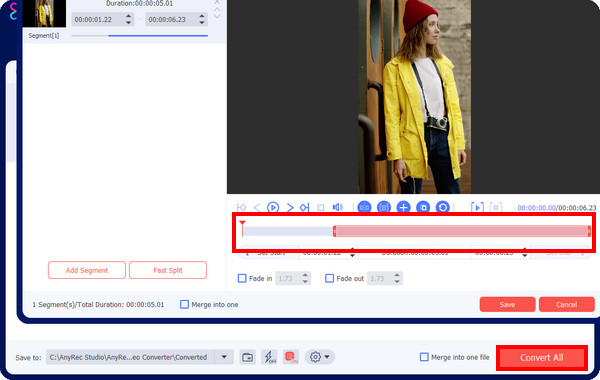Image resolution: width=600 pixels, height=380 pixels.
Task: Increase the Fade in duration stepper
Action: (x=305, y=275)
